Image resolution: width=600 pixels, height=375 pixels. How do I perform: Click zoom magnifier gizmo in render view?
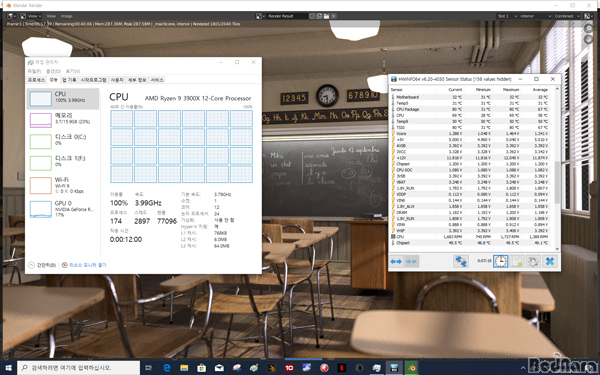pyautogui.click(x=589, y=29)
